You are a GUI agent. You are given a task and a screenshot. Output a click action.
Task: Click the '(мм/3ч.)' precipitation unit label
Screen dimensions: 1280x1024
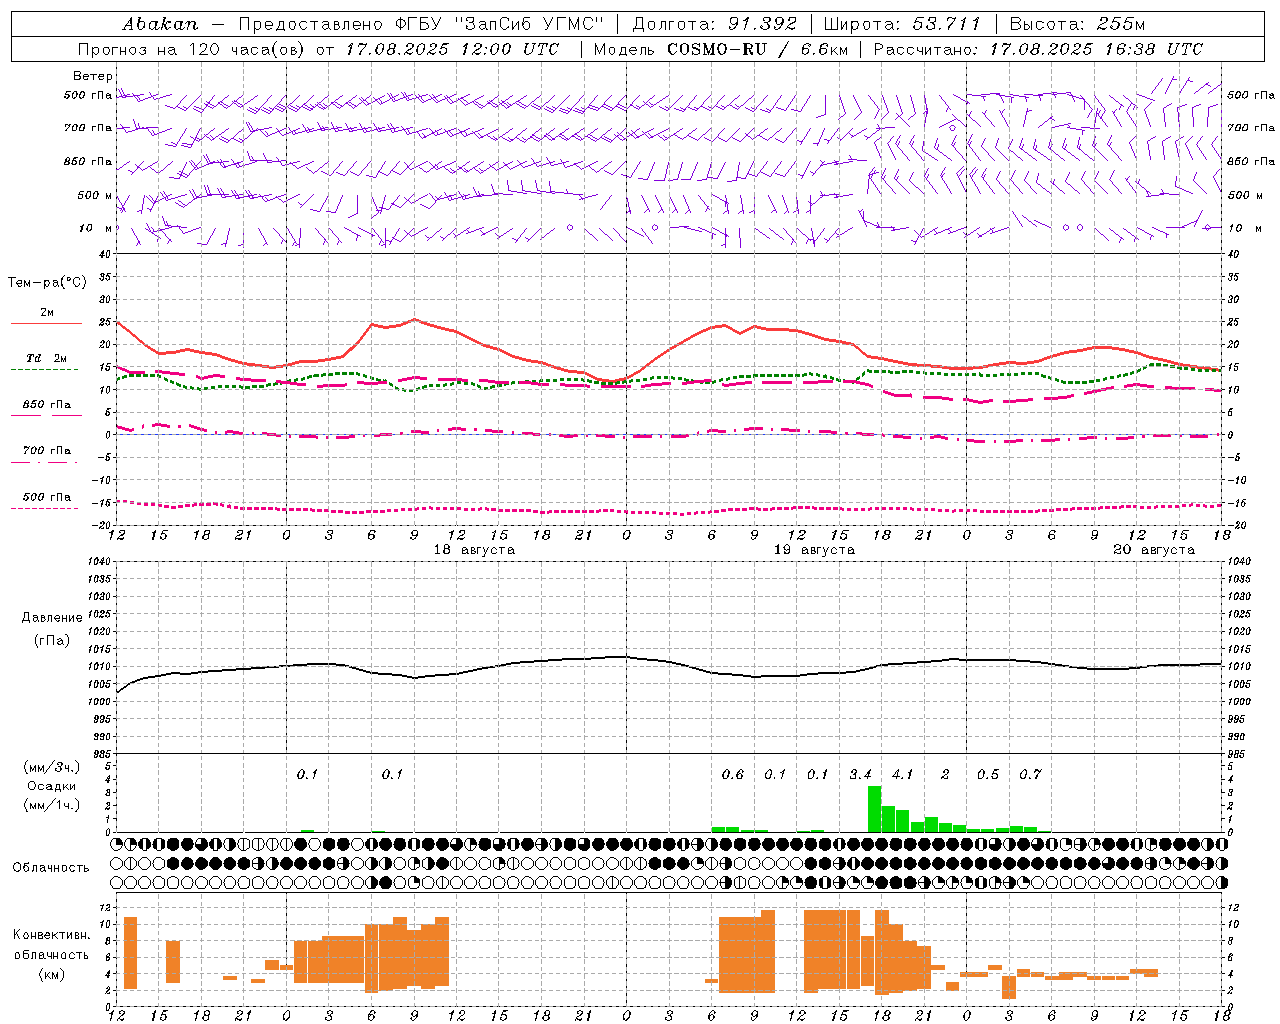(x=52, y=767)
